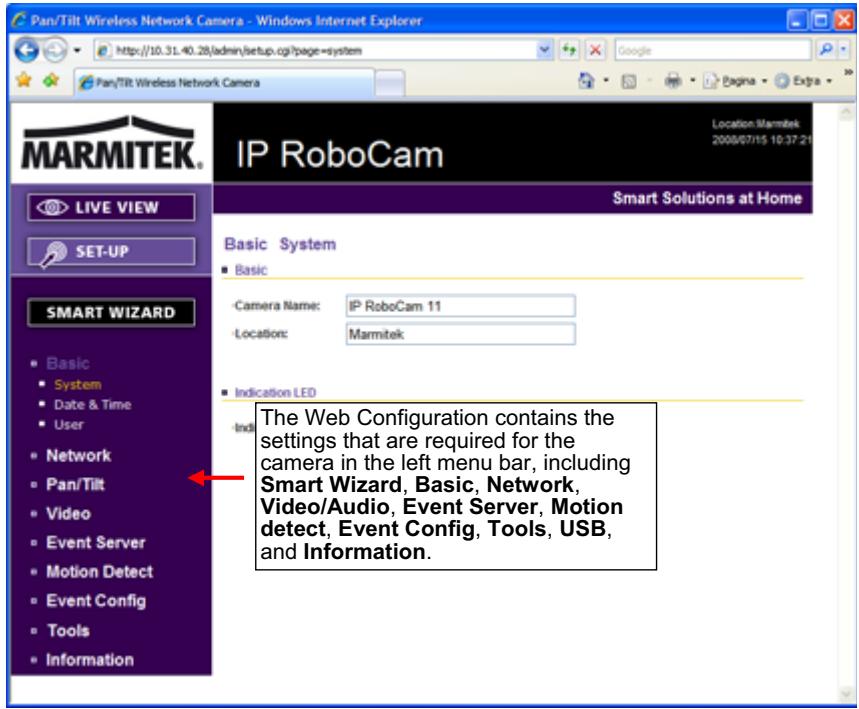859x709 pixels.
Task: Open the Video menu
Action: (68, 513)
